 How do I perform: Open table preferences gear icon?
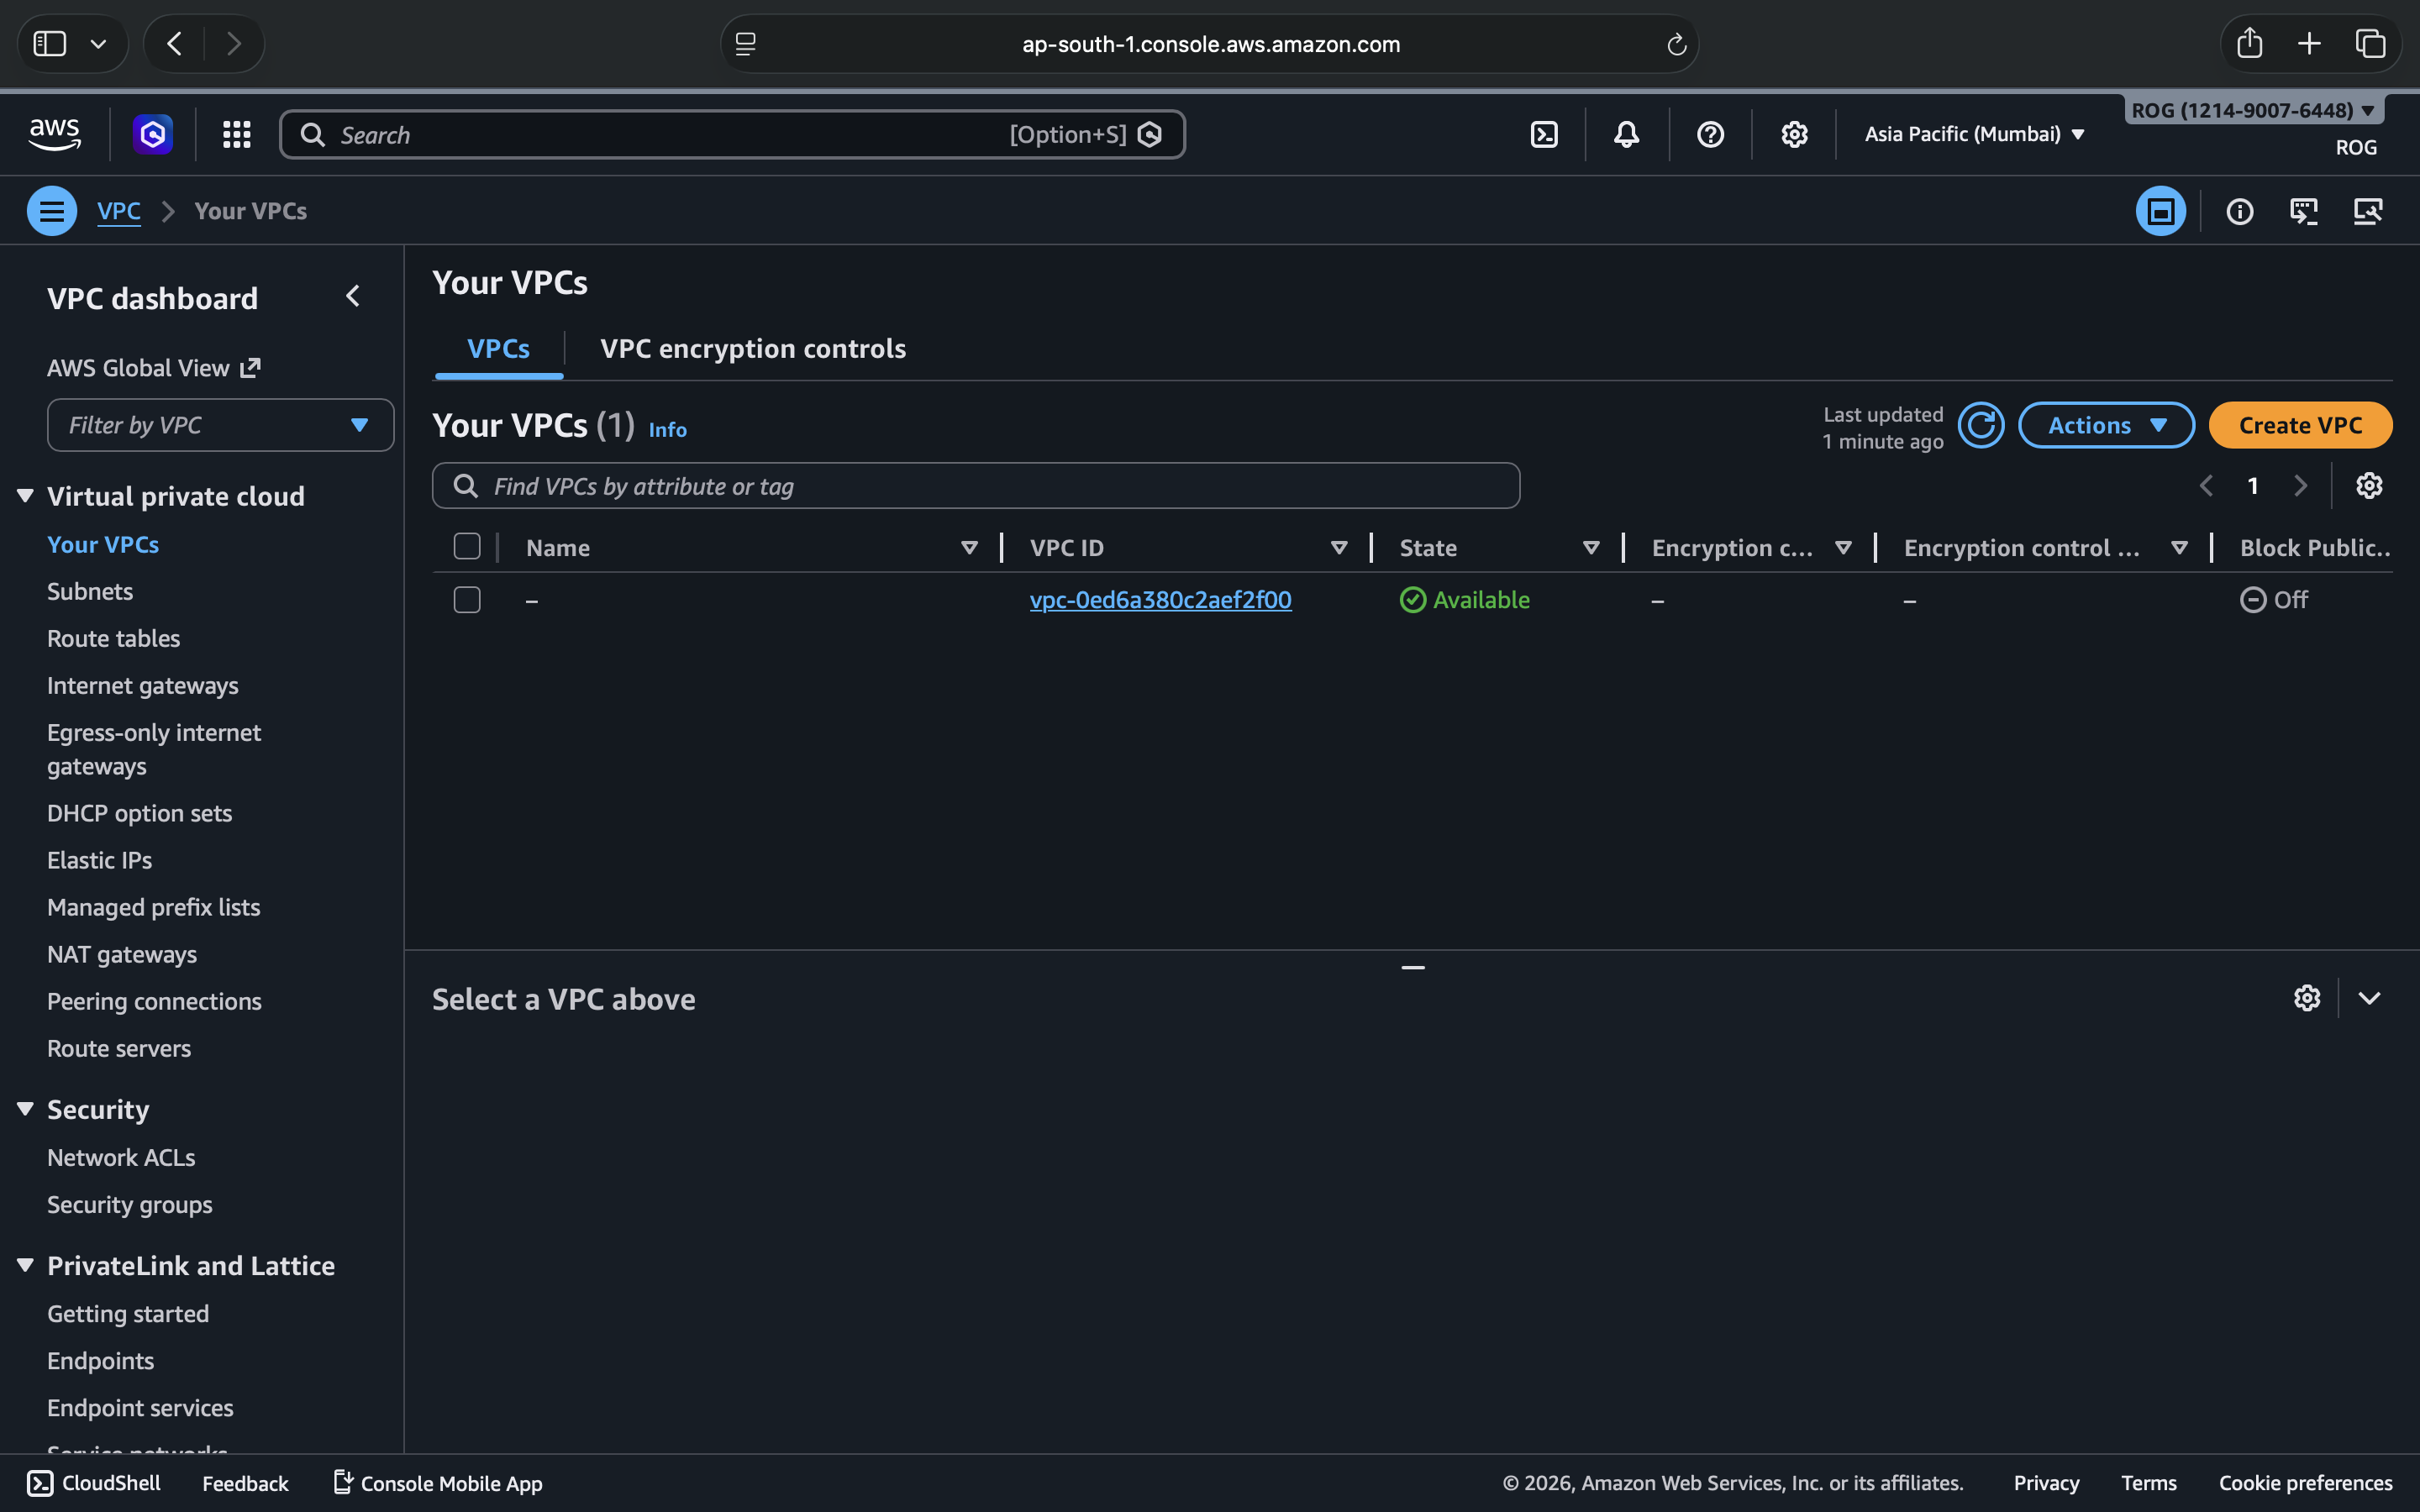(2368, 486)
